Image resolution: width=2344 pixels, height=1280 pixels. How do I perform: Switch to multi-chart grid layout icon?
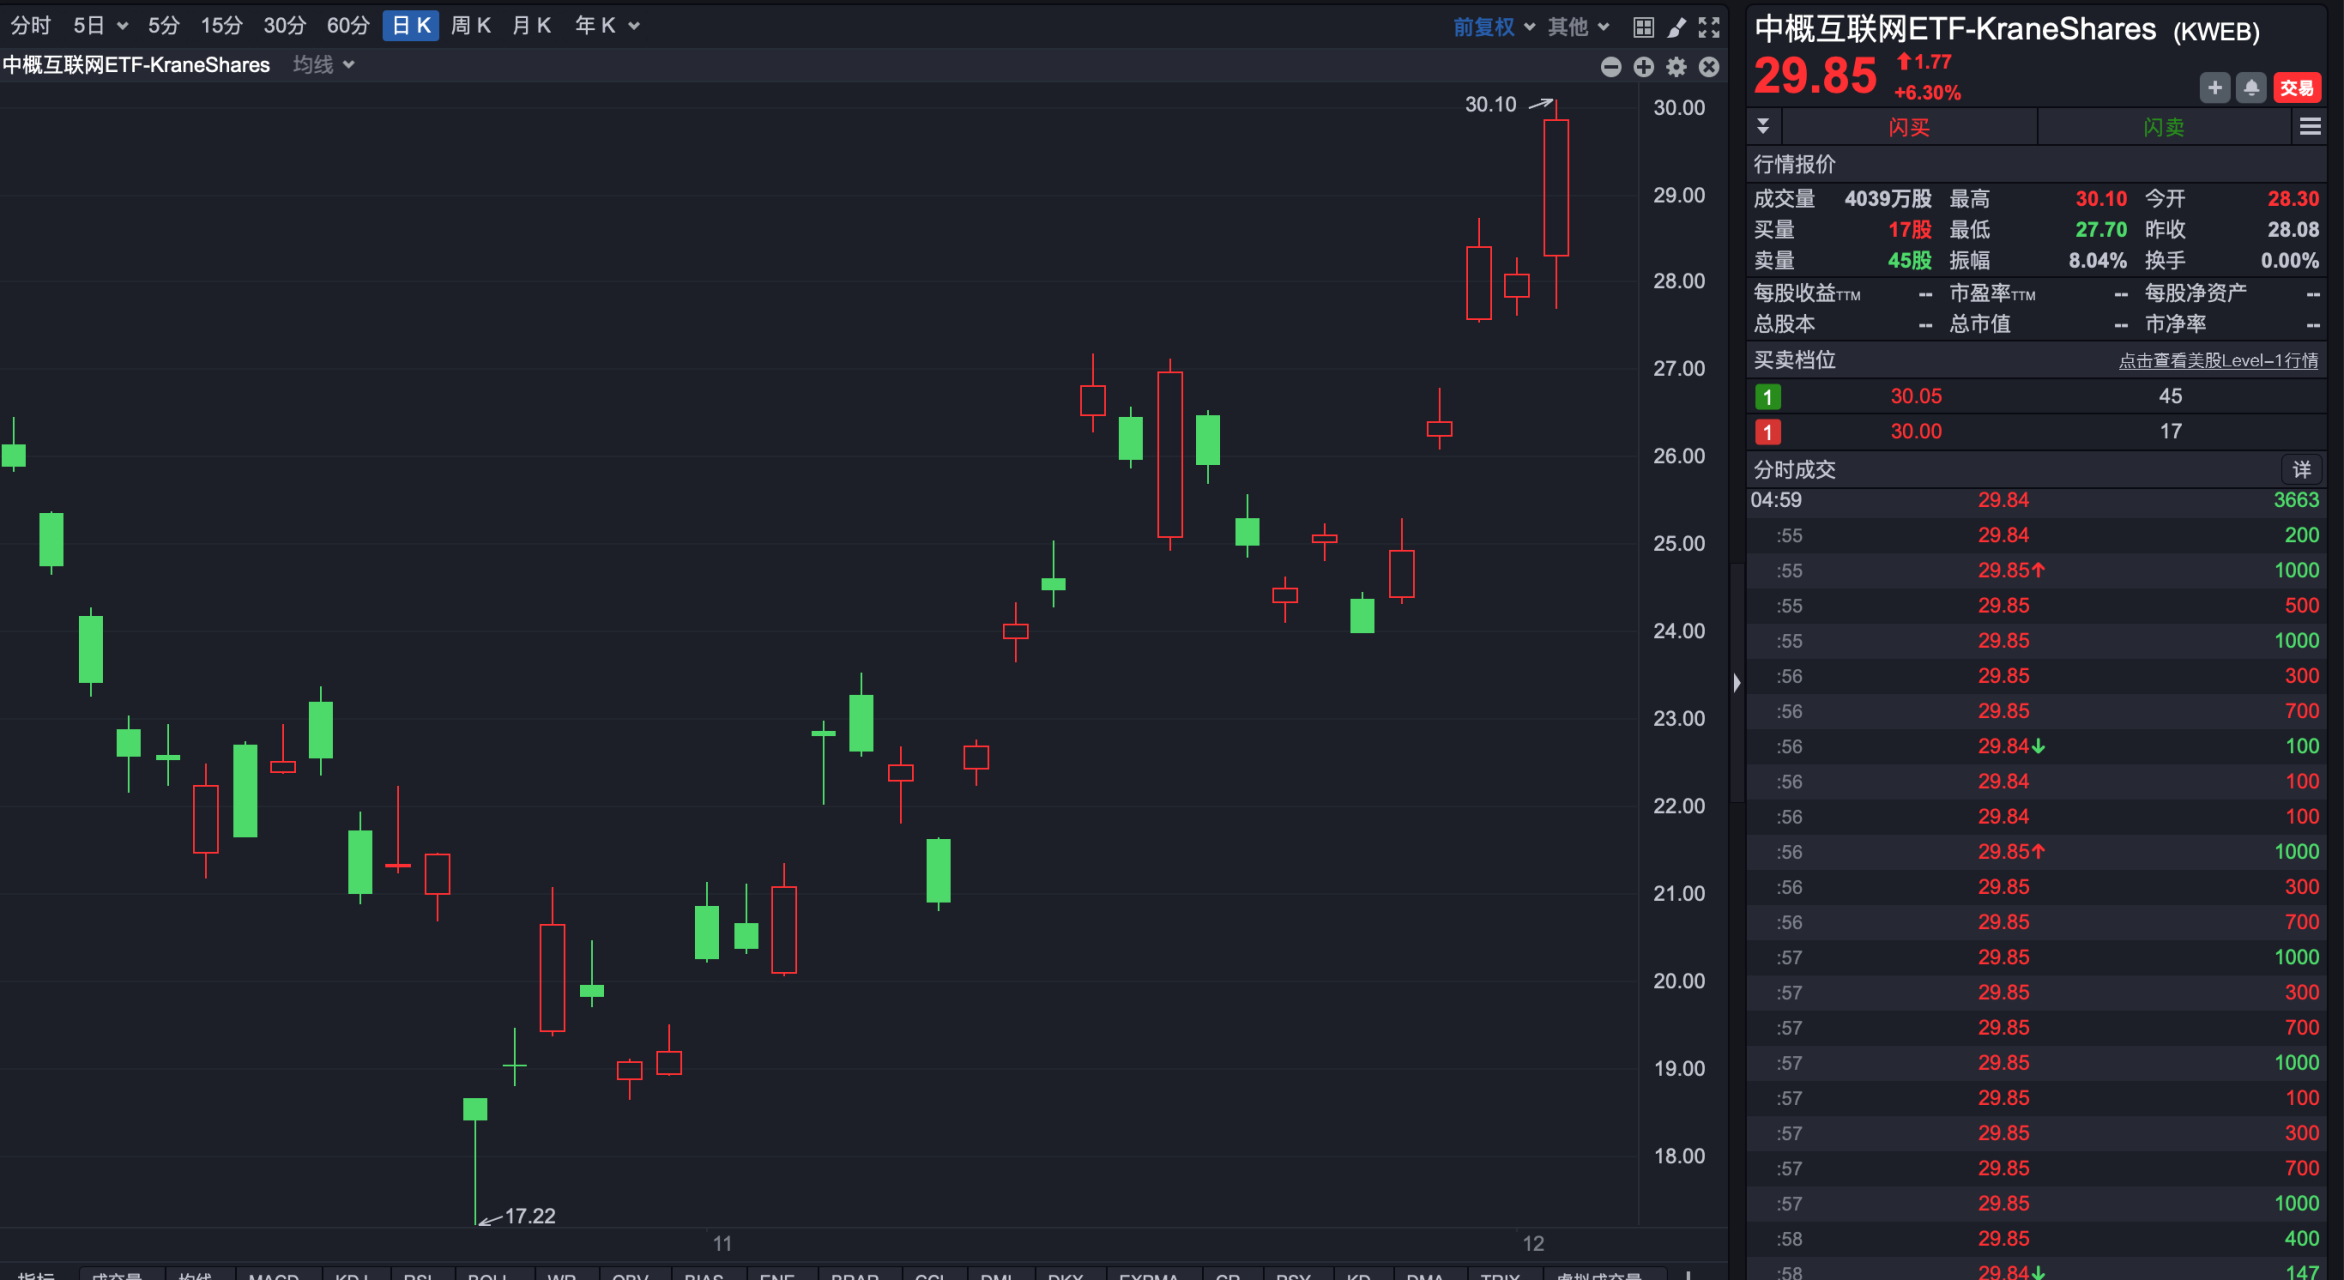[1643, 27]
